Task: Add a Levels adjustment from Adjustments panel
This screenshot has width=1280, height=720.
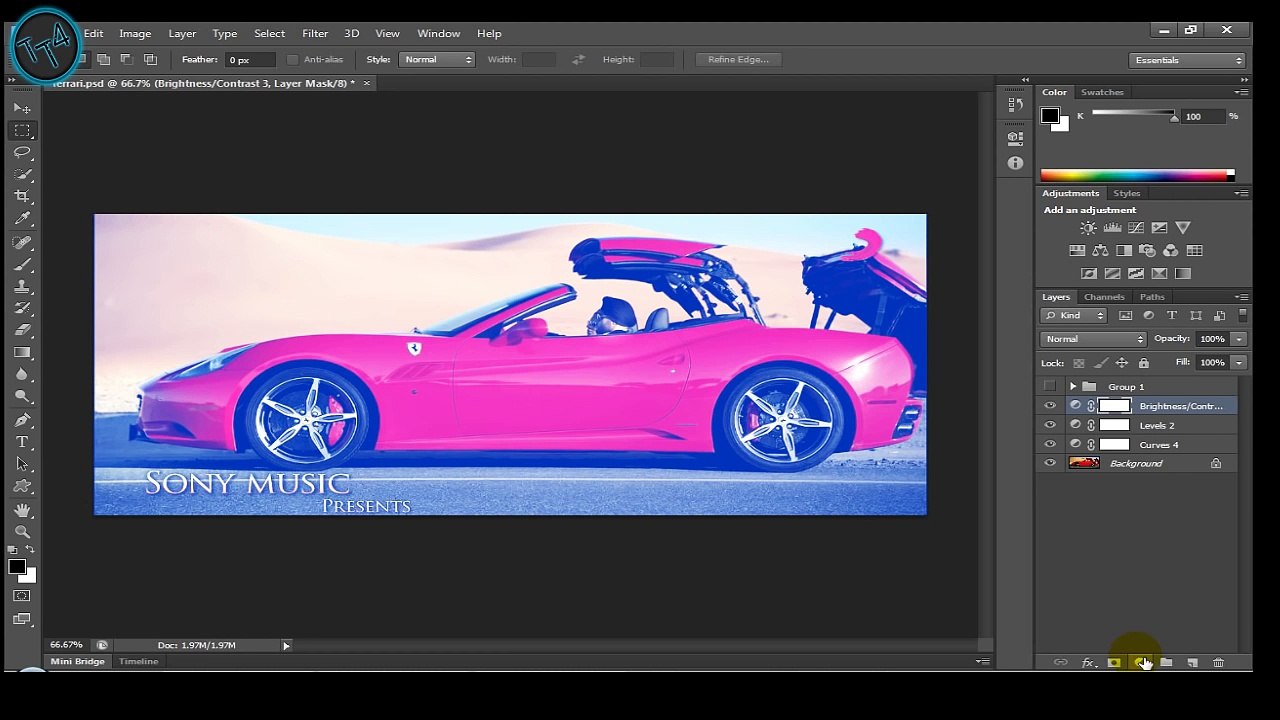Action: [1112, 228]
